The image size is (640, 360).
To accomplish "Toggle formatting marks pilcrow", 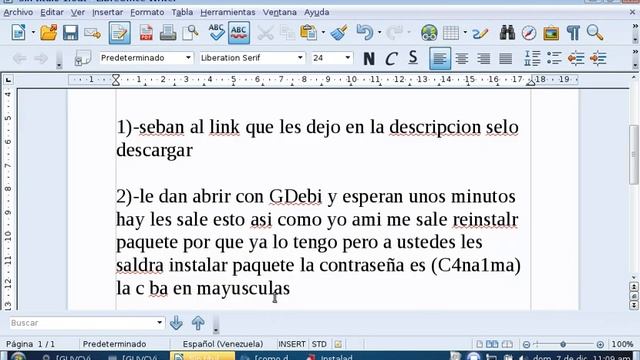I will pyautogui.click(x=573, y=33).
